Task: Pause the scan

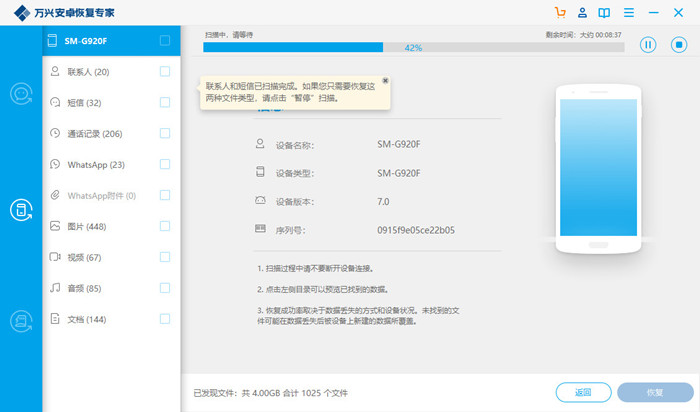Action: [648, 45]
